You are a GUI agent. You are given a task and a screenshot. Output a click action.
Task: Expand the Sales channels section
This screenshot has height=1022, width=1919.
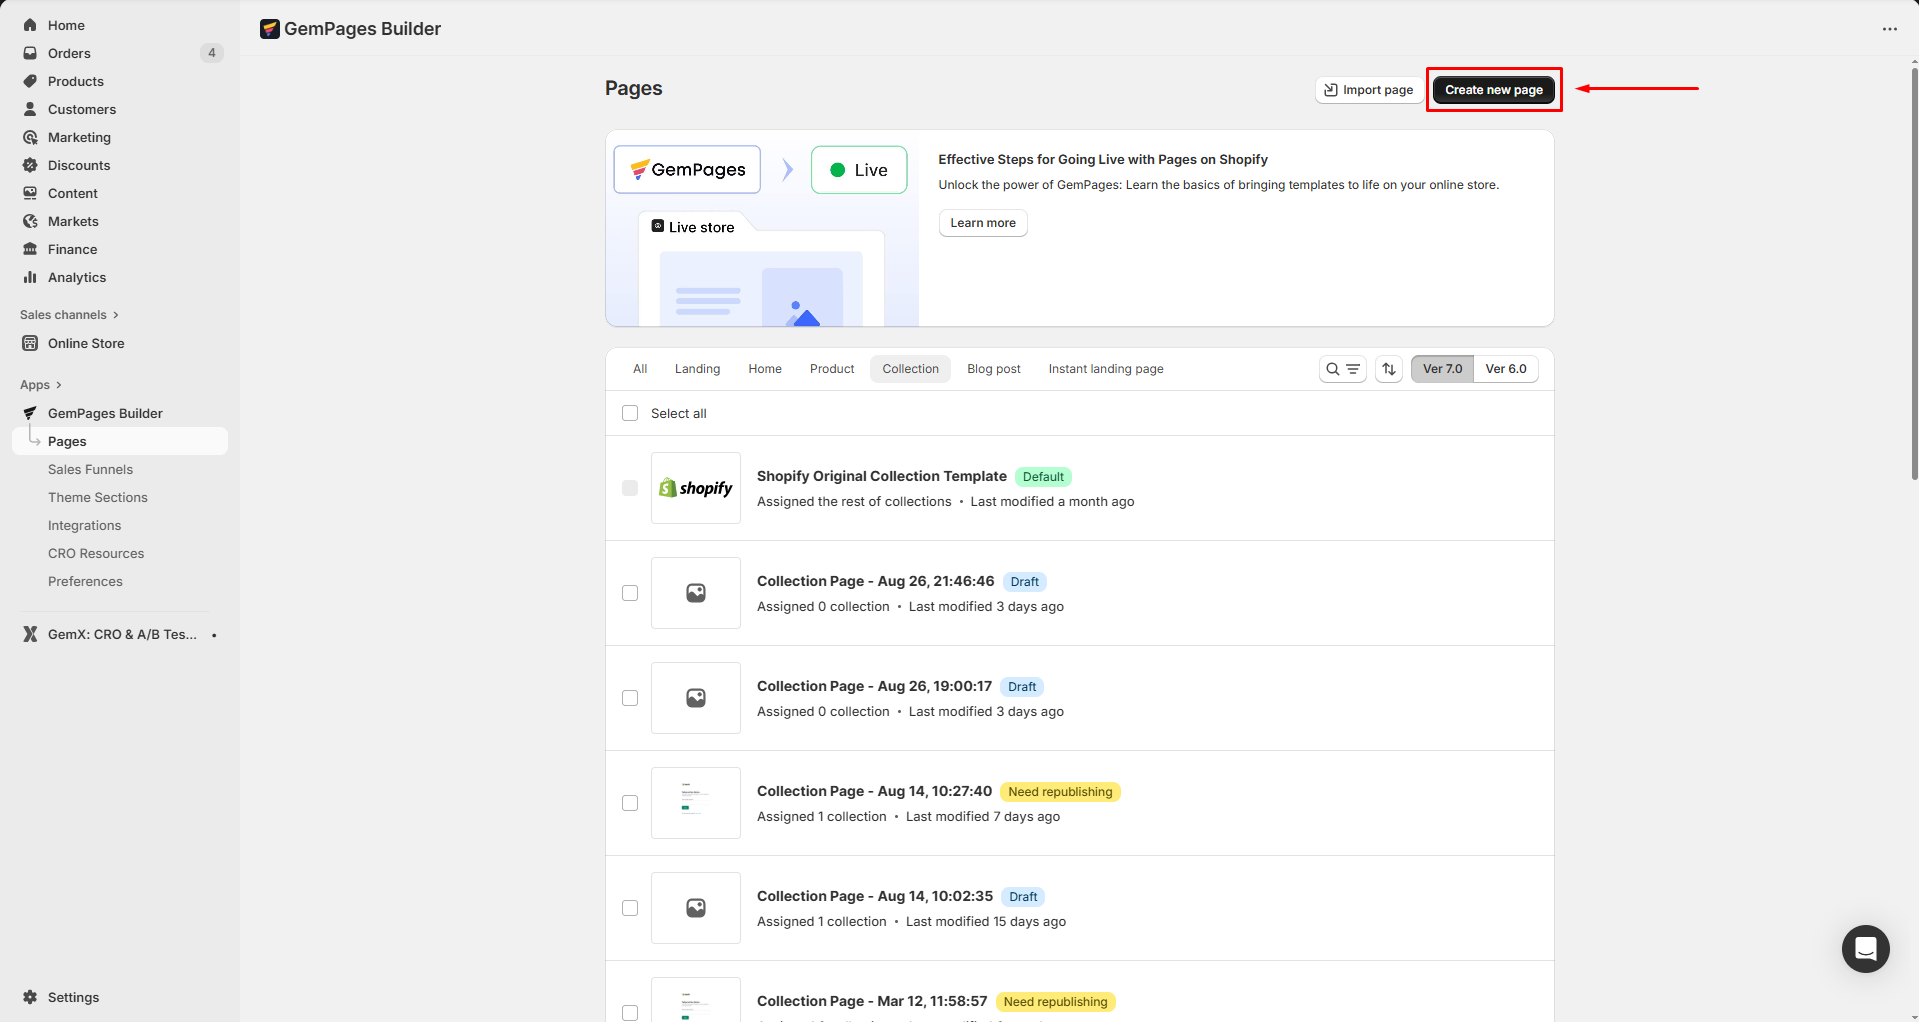(69, 315)
